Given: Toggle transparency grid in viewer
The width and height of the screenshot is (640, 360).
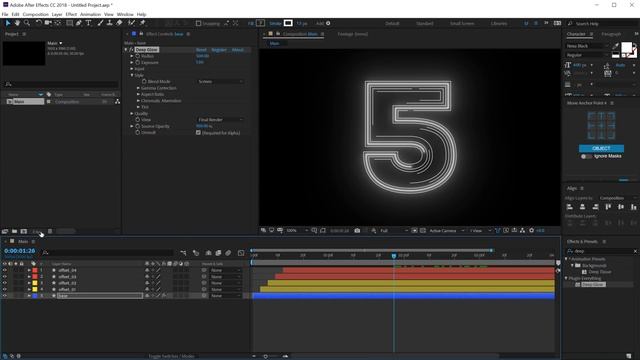Looking at the screenshot, I should pyautogui.click(x=422, y=231).
